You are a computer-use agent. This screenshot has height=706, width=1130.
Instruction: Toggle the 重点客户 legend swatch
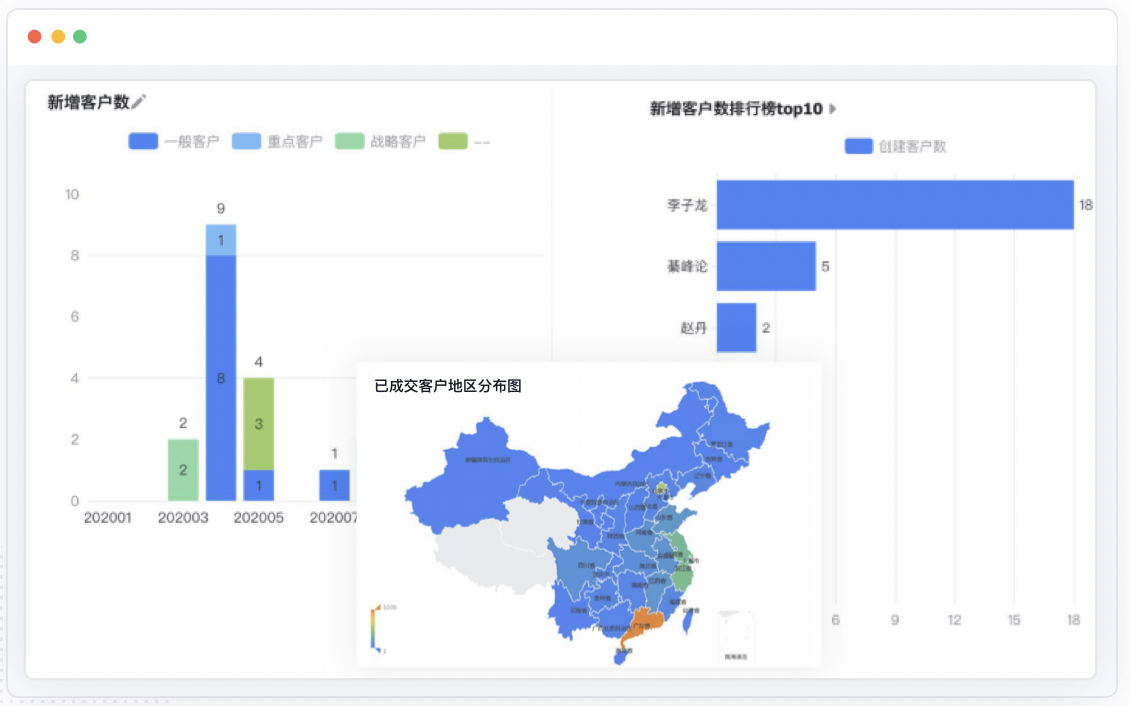(246, 141)
